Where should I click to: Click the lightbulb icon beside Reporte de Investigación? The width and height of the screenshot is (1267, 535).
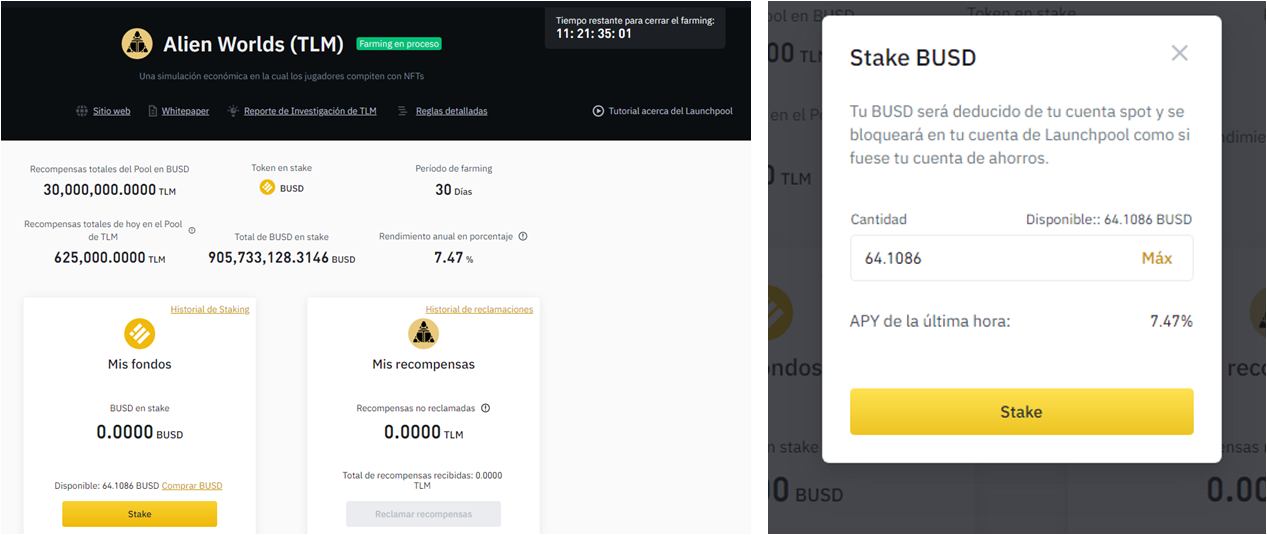coord(233,111)
